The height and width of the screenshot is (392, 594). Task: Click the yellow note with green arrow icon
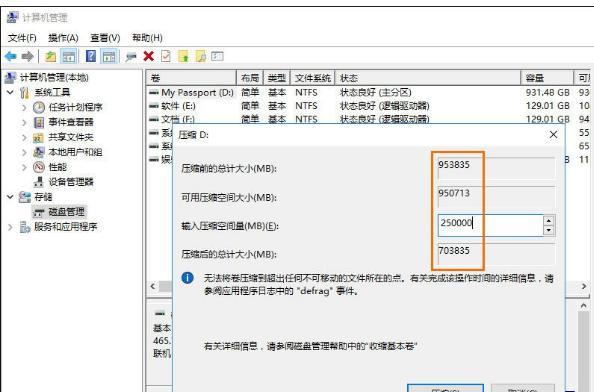(x=183, y=56)
